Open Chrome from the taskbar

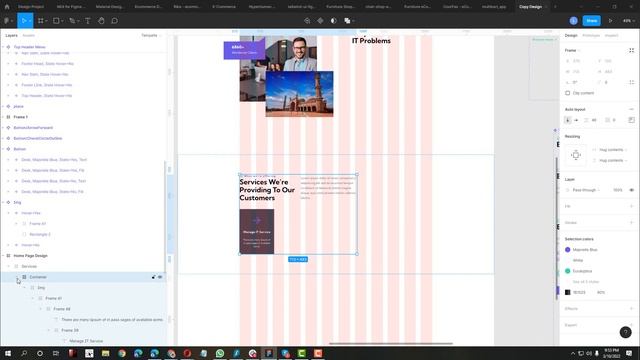point(122,353)
